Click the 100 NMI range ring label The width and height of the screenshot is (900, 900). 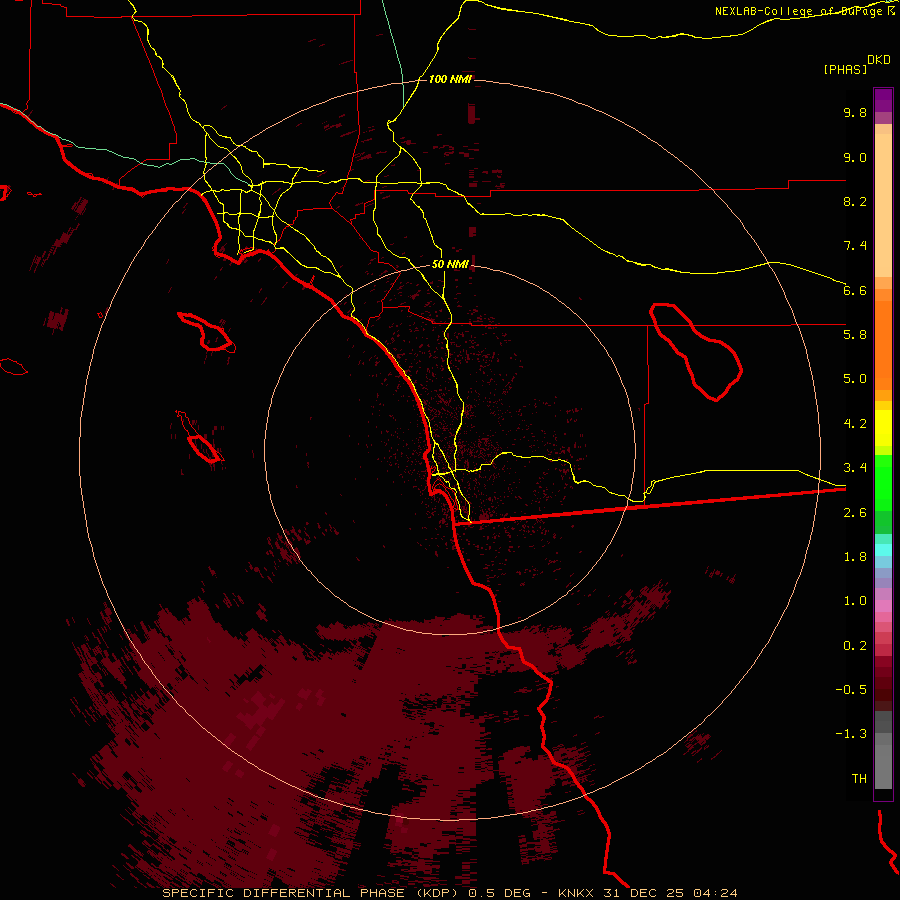[450, 79]
